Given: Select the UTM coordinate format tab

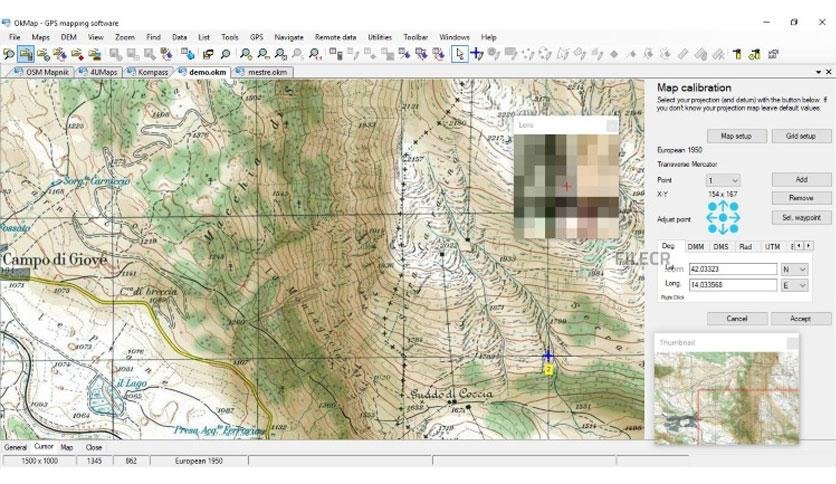Looking at the screenshot, I should point(772,246).
